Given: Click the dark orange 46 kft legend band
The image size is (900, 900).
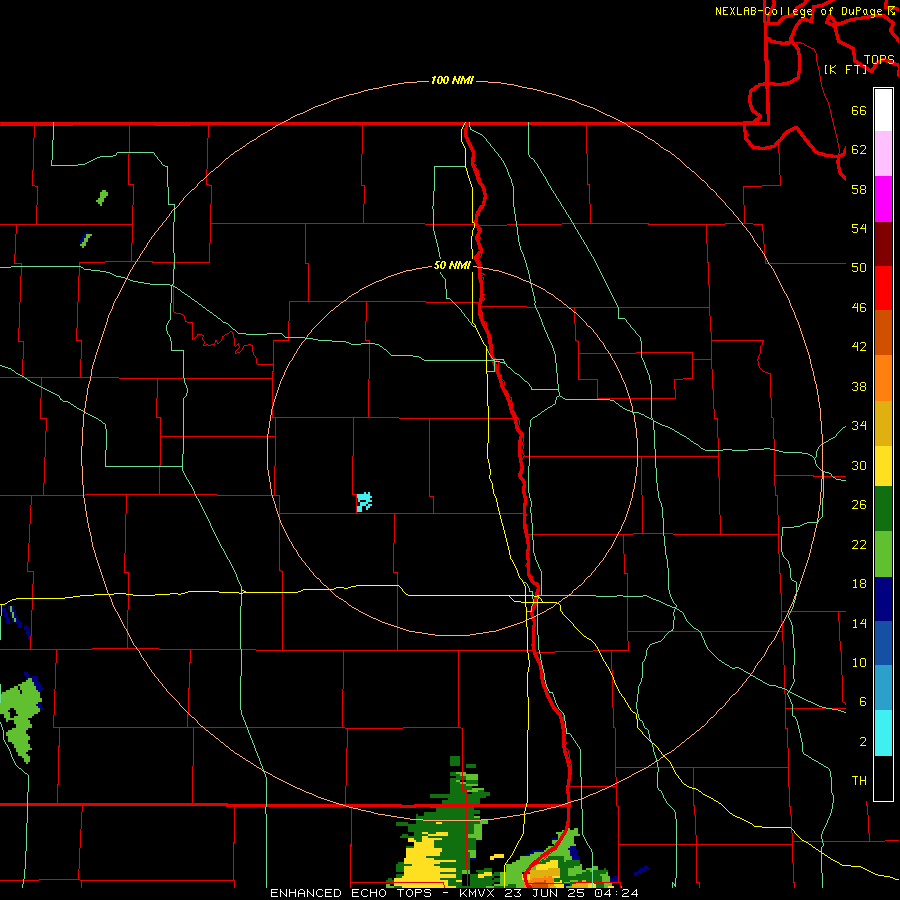Looking at the screenshot, I should 883,333.
